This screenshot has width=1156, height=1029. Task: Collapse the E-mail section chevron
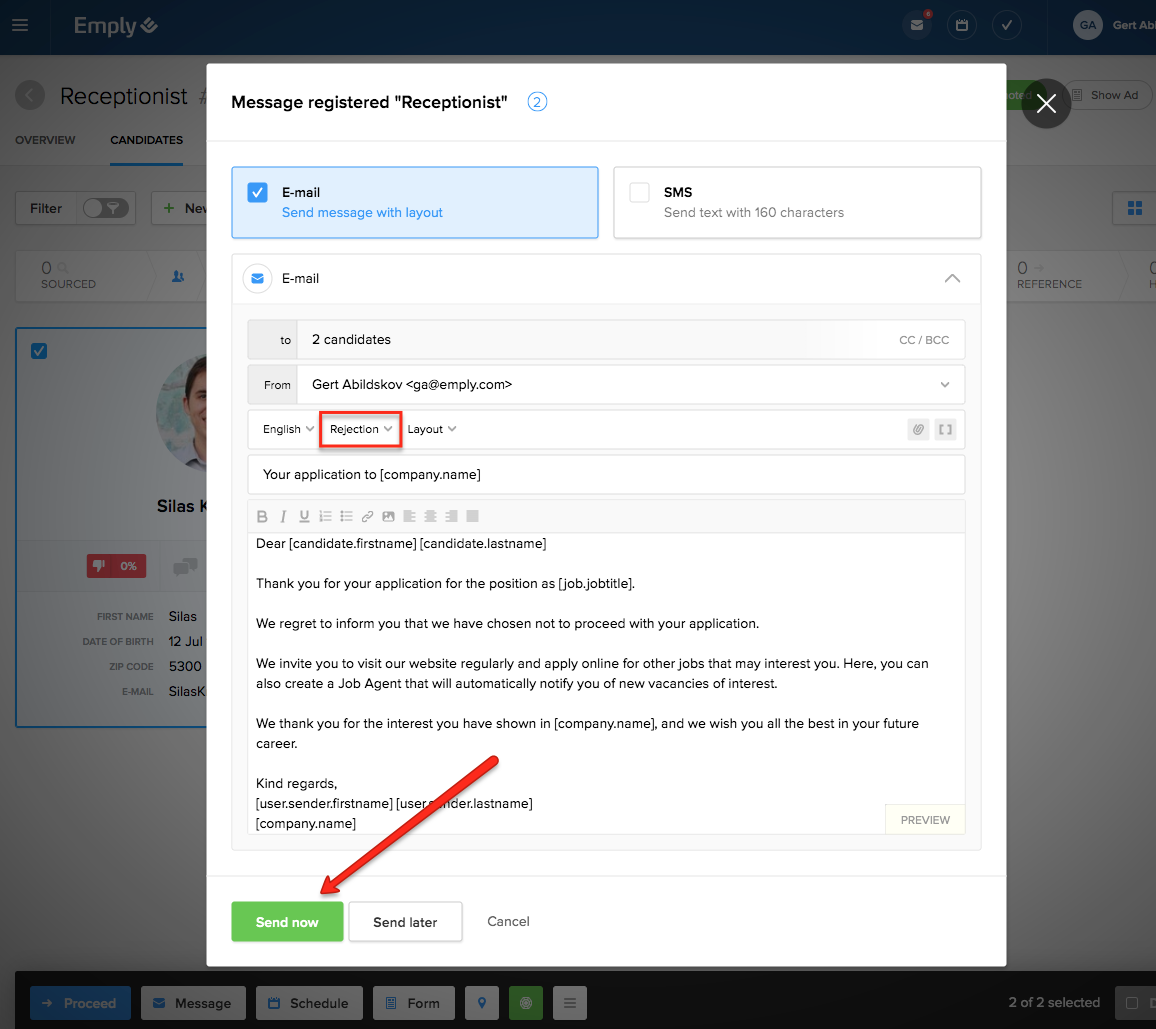(952, 279)
